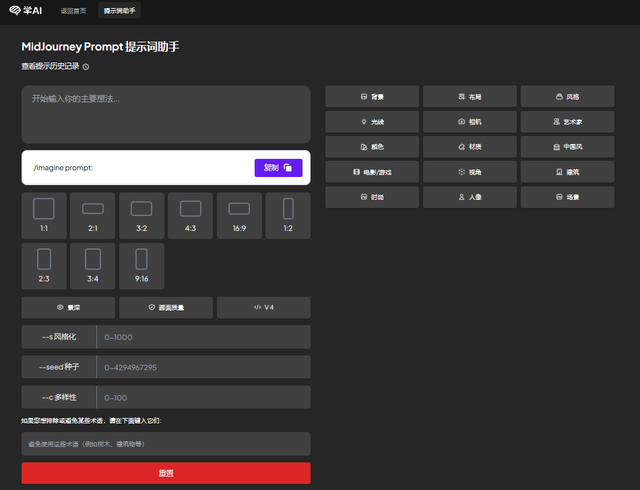640x490 pixels.
Task: Open the 材质 material category
Action: pyautogui.click(x=469, y=147)
